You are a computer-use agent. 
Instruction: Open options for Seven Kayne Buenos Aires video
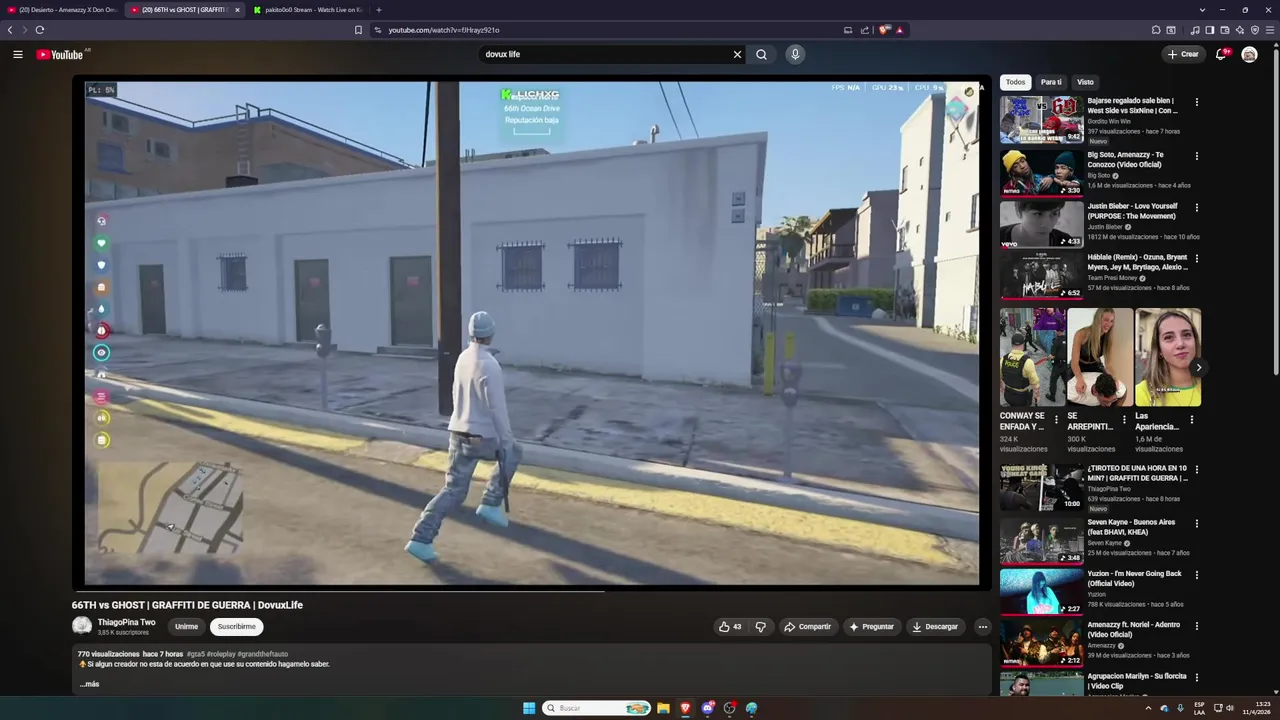1197,523
